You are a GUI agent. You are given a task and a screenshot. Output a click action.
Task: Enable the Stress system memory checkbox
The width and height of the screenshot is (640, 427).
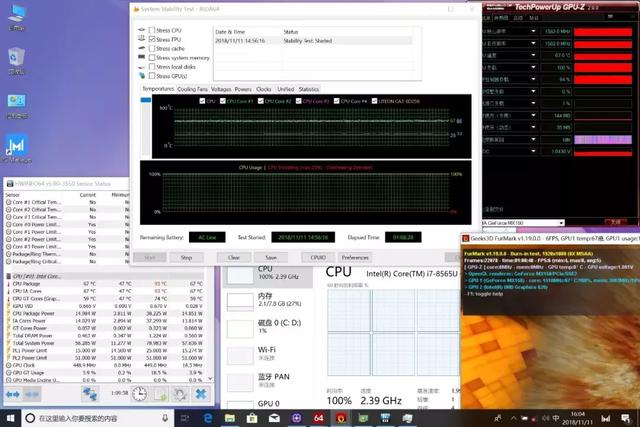[152, 58]
